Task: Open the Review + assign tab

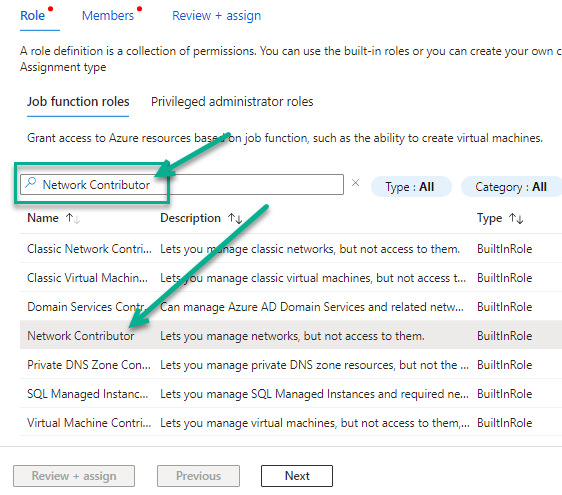Action: (x=216, y=16)
